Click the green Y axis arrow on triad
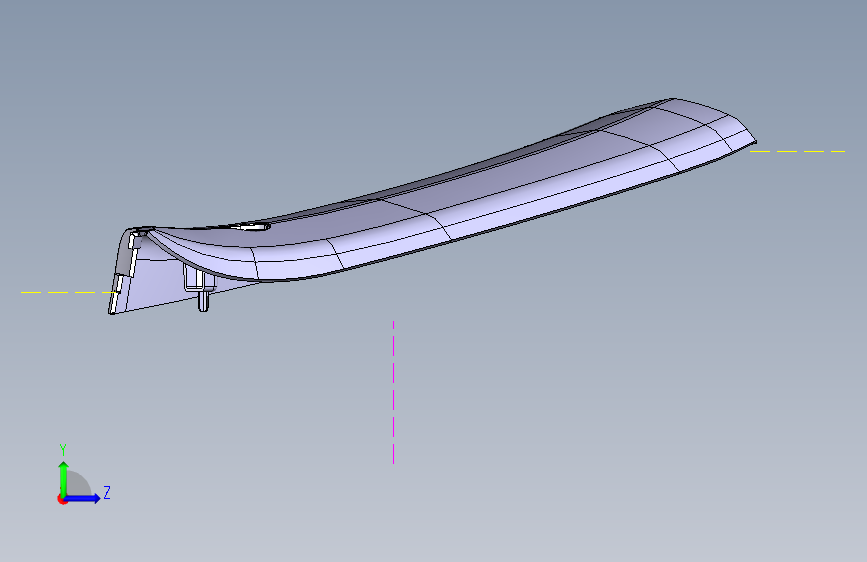This screenshot has height=562, width=867. click(64, 478)
